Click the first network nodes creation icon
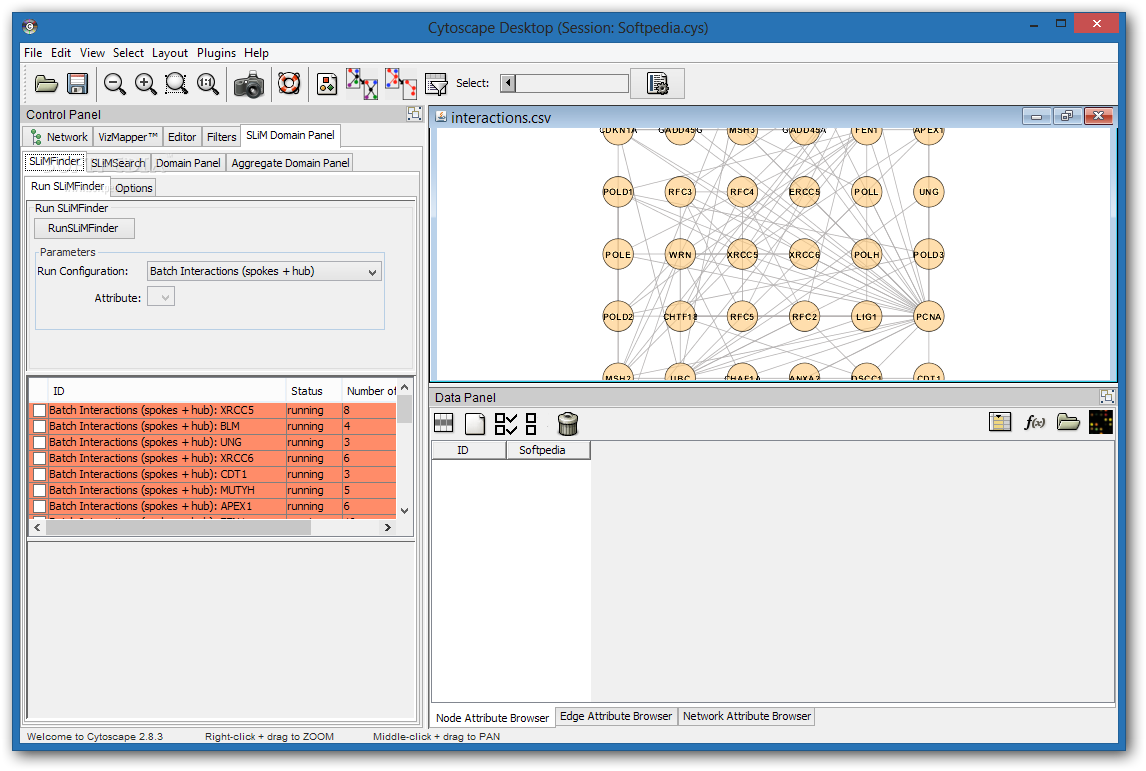Viewport: 1146px width, 771px height. point(362,84)
